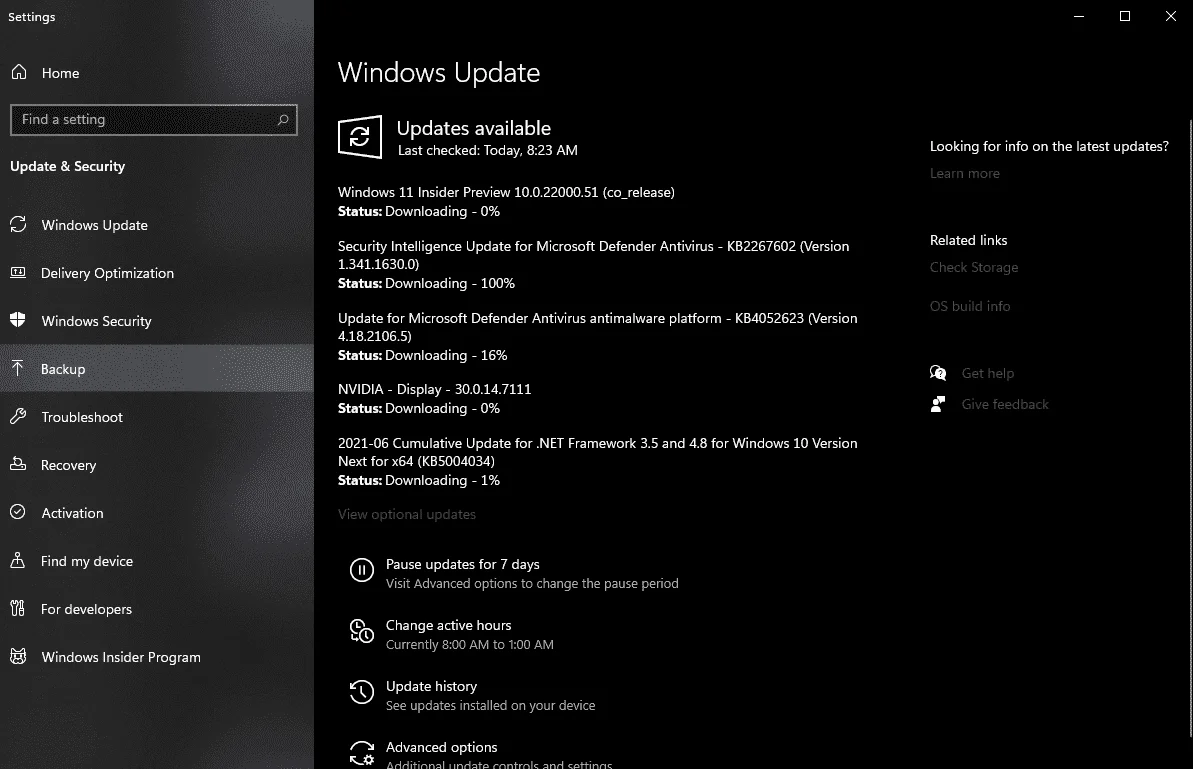This screenshot has height=769, width=1193.
Task: Click the Windows Update sync icon in sidebar
Action: pyautogui.click(x=18, y=224)
